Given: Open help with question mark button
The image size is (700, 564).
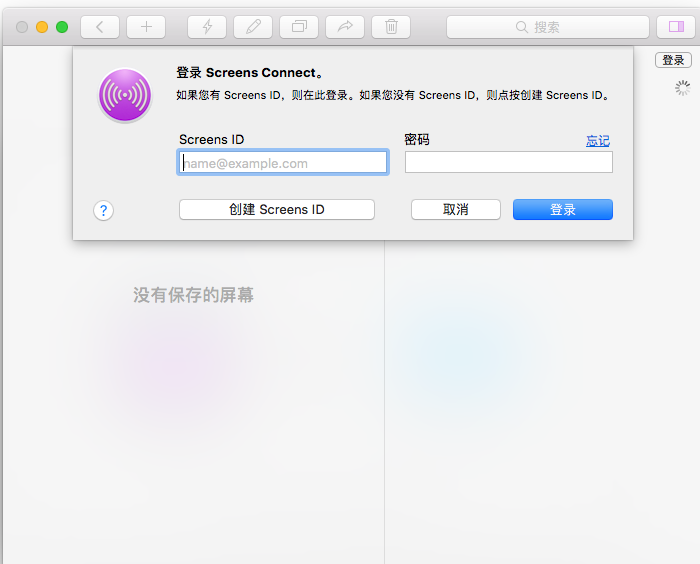Looking at the screenshot, I should click(104, 210).
